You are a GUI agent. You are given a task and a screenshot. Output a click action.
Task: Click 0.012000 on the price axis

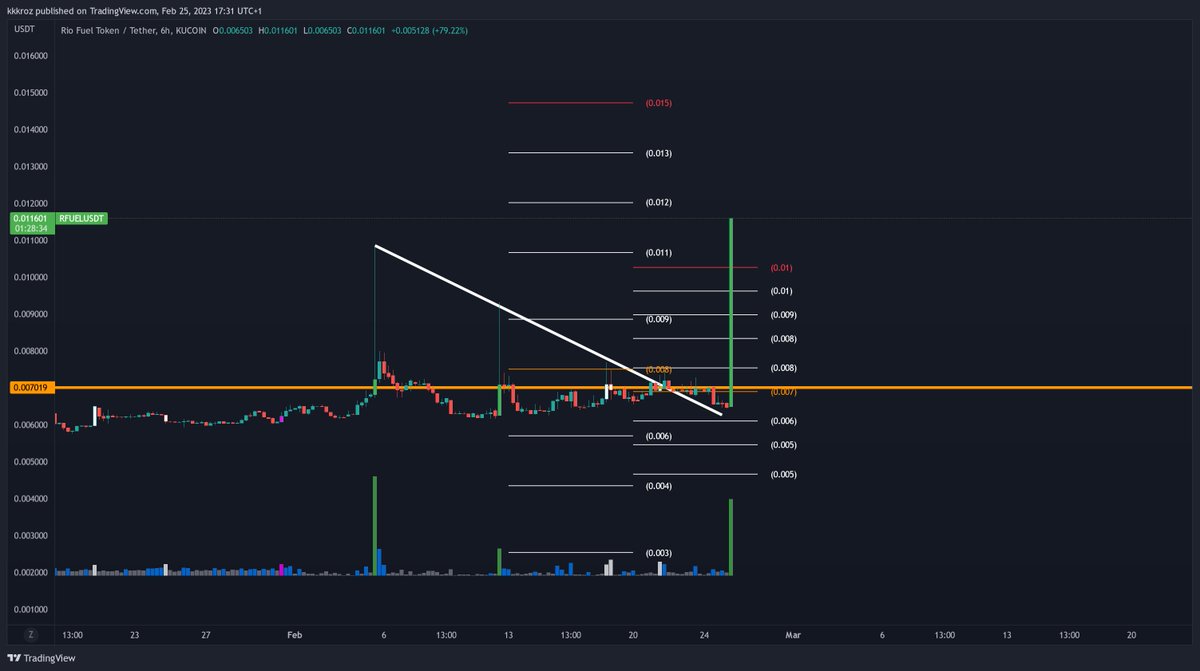click(30, 204)
